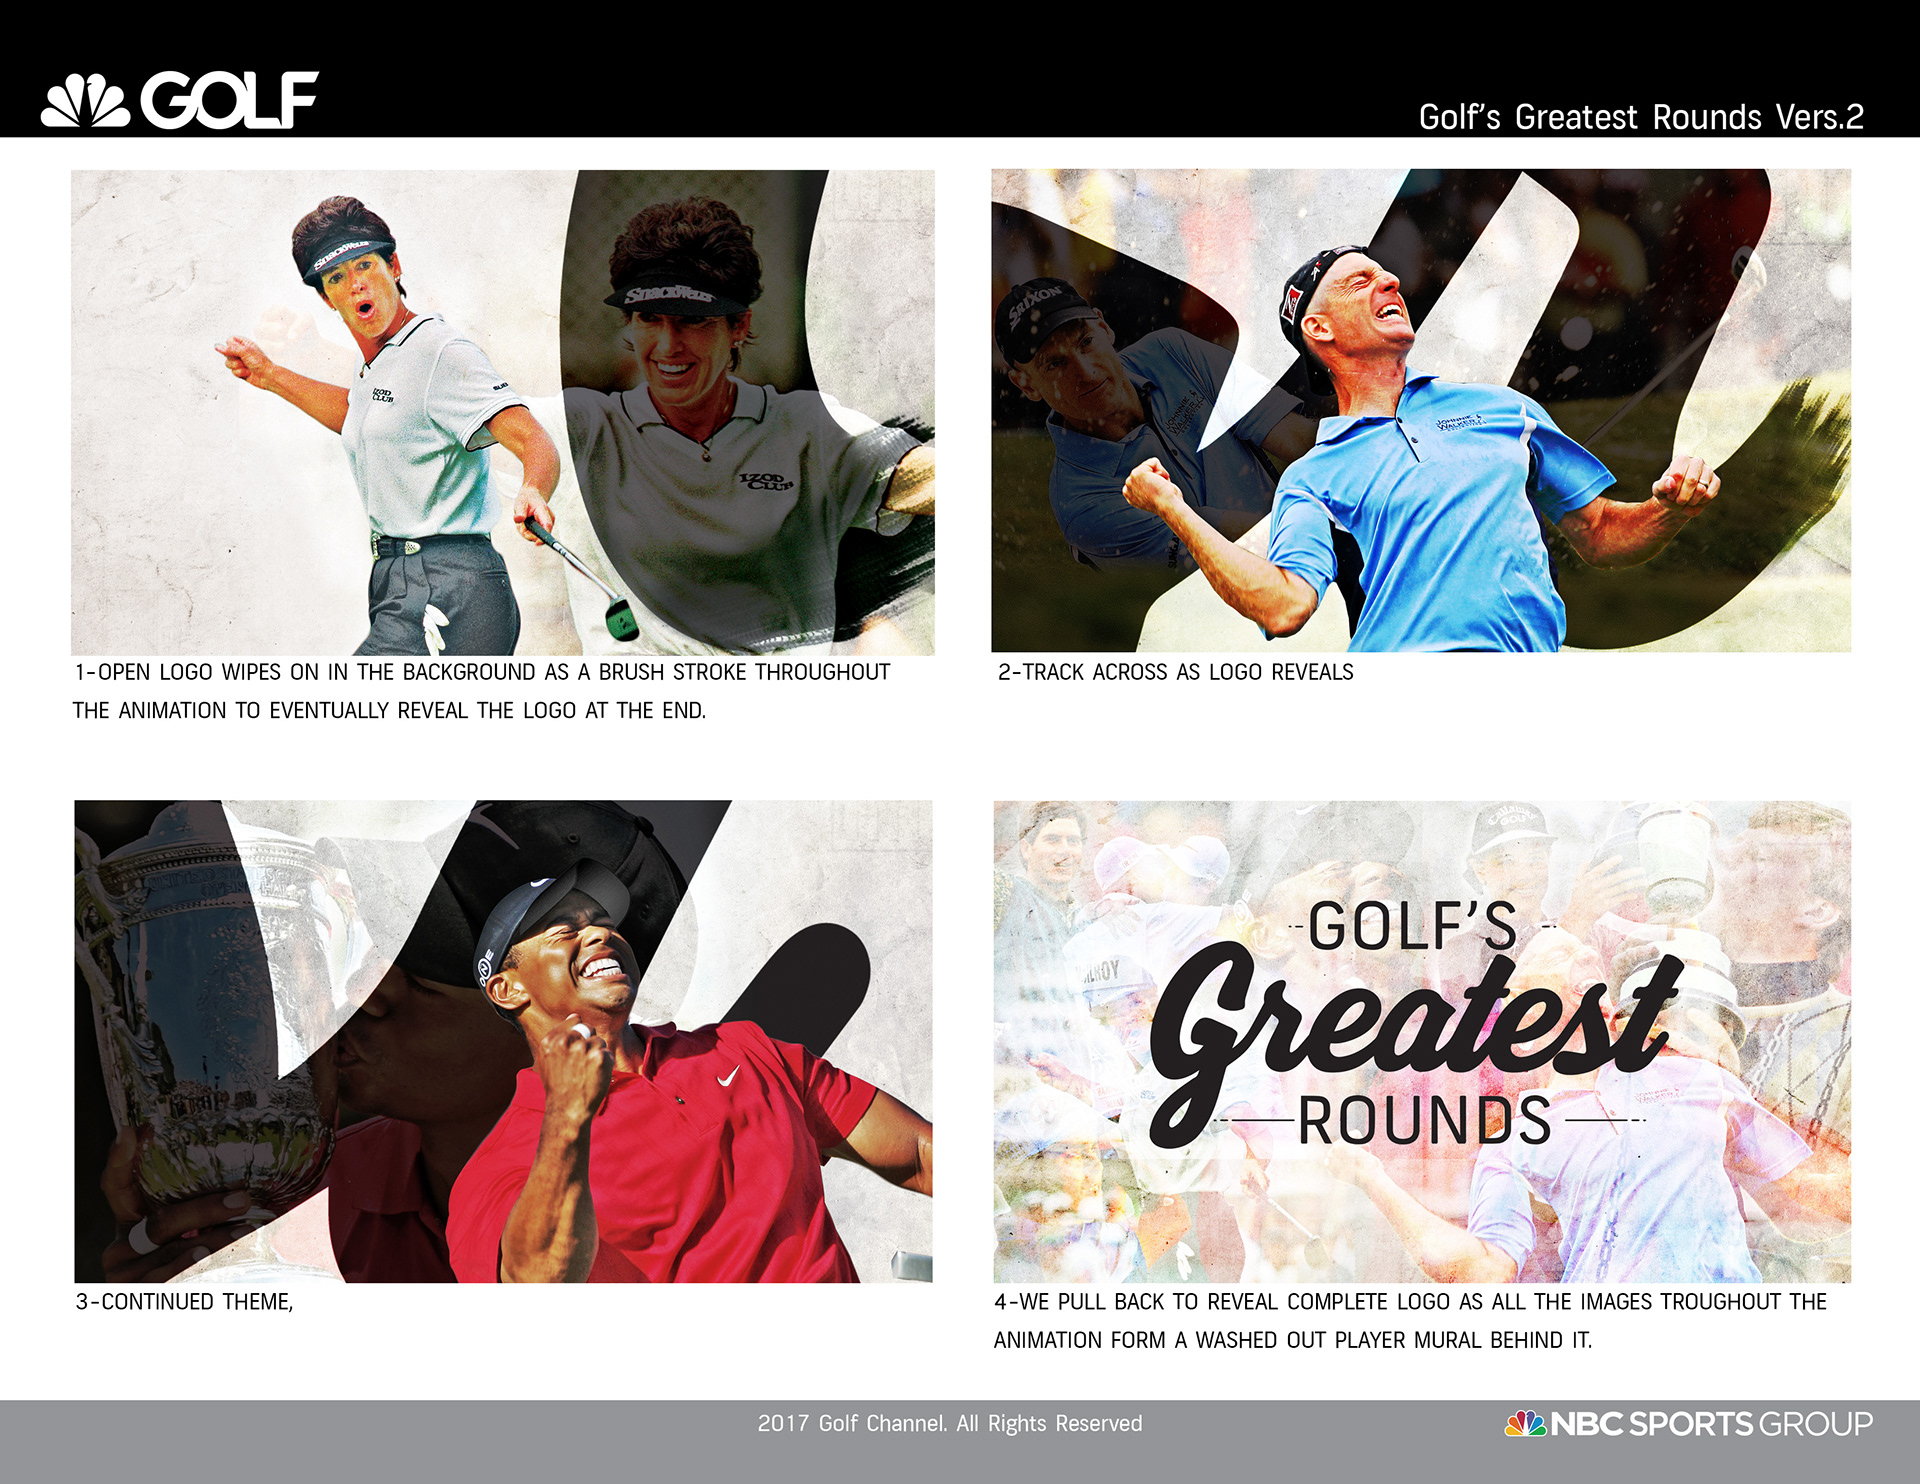This screenshot has width=1920, height=1484.
Task: Click the NBC Sports Group wordmark
Action: (1712, 1423)
